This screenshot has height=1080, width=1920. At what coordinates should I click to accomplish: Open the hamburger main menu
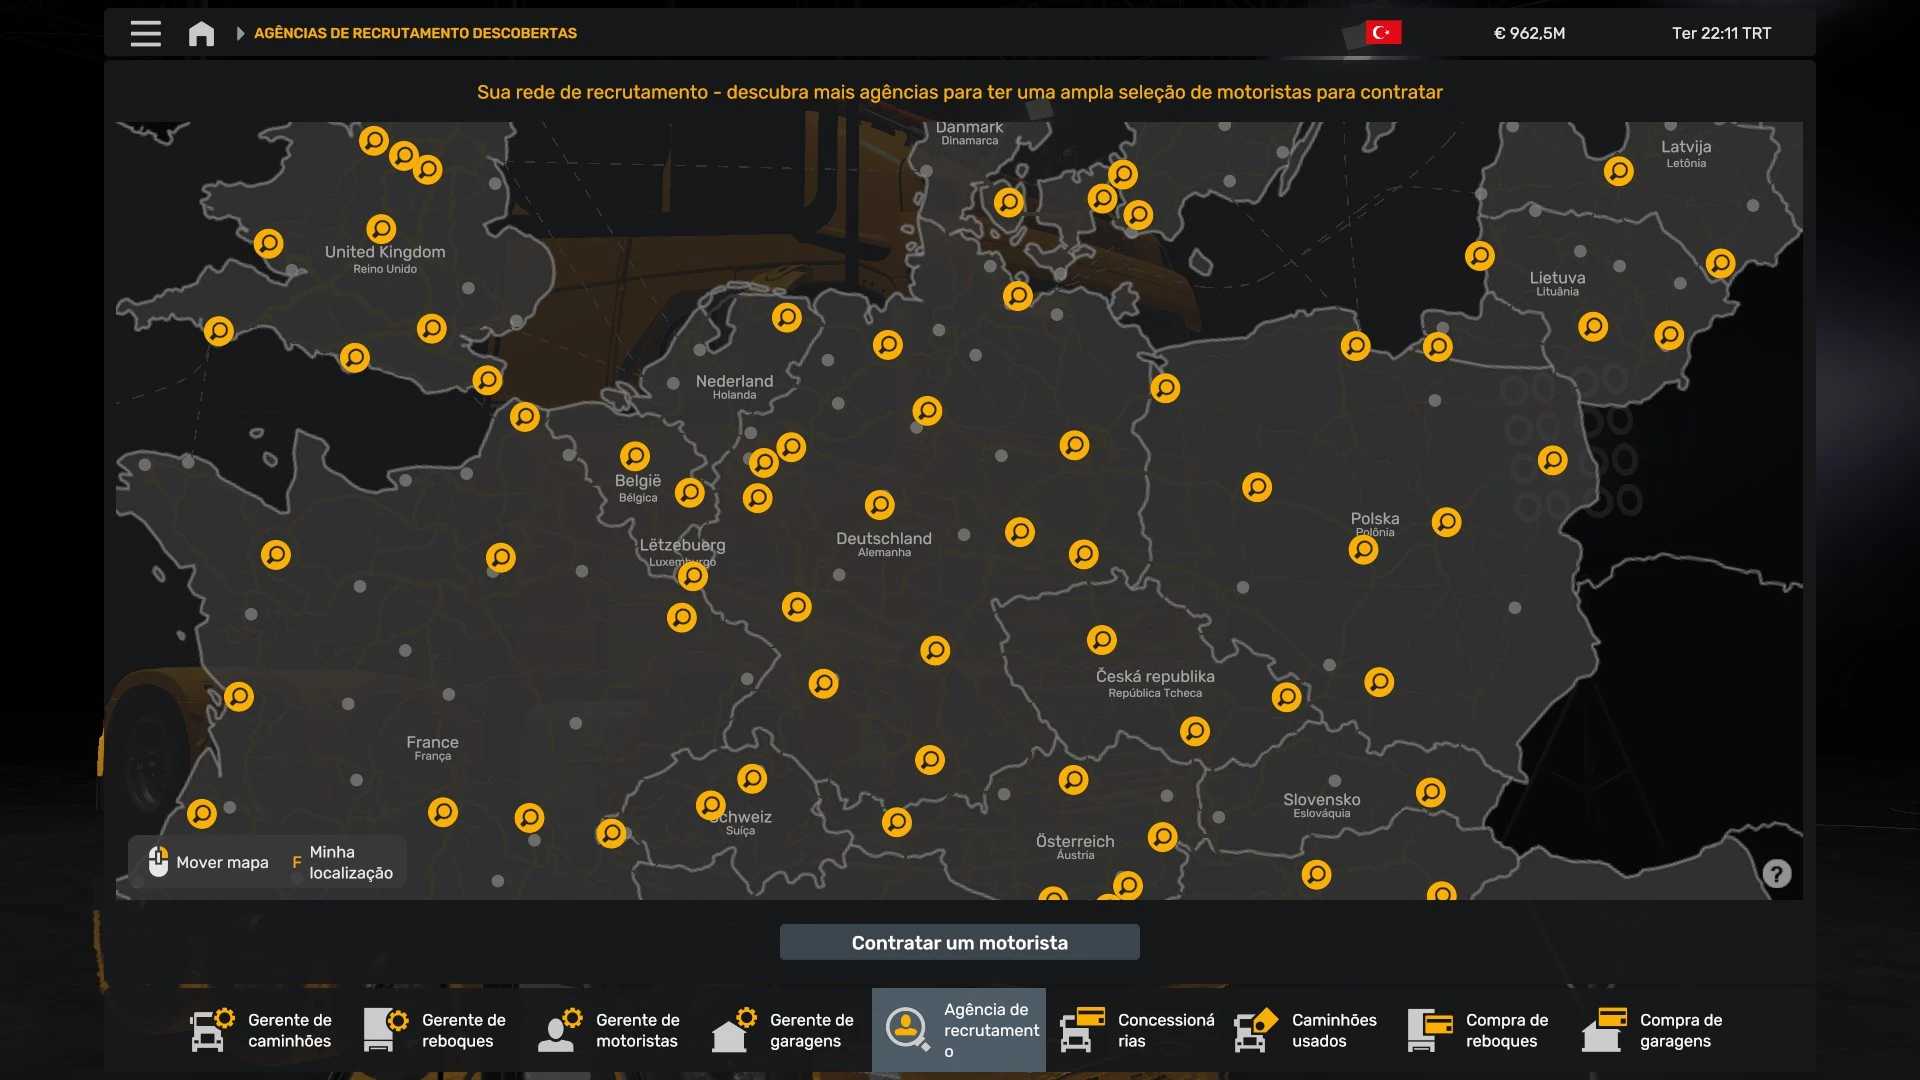click(145, 33)
